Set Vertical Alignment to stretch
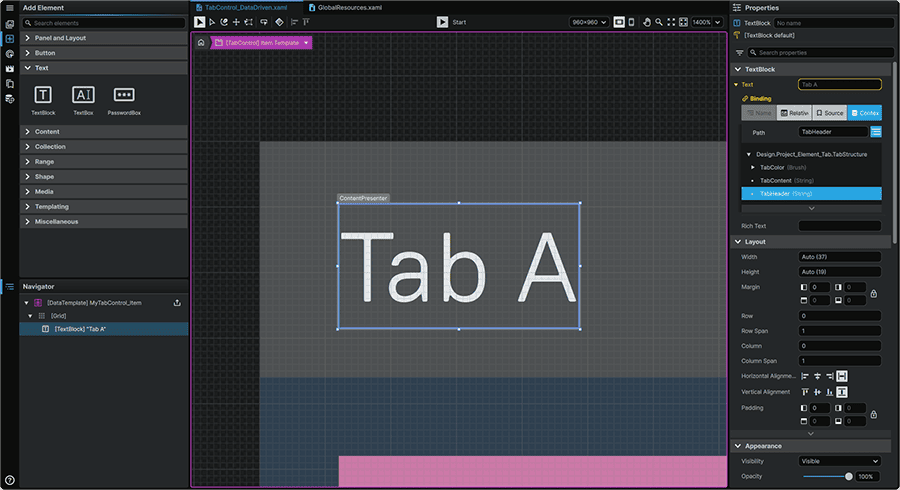 click(841, 392)
